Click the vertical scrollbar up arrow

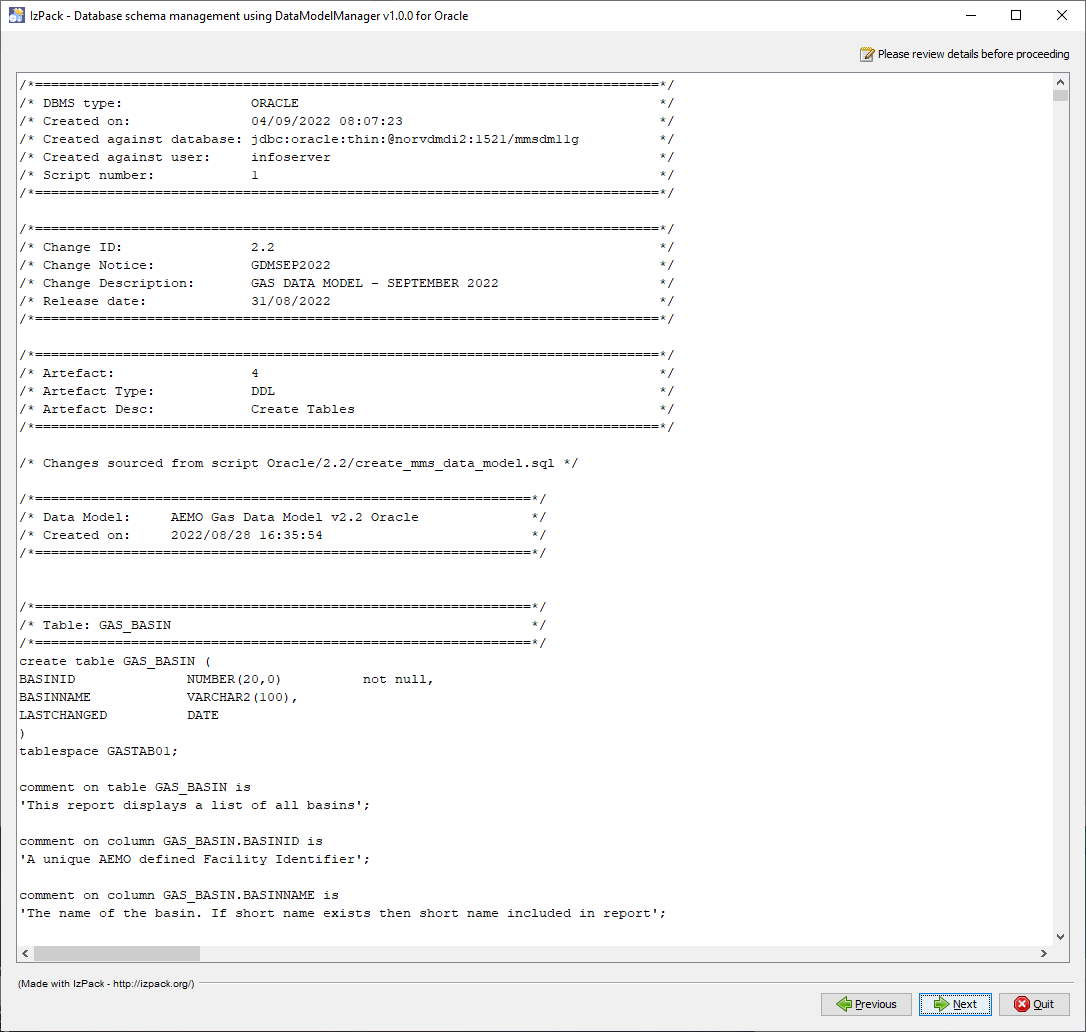(1061, 80)
